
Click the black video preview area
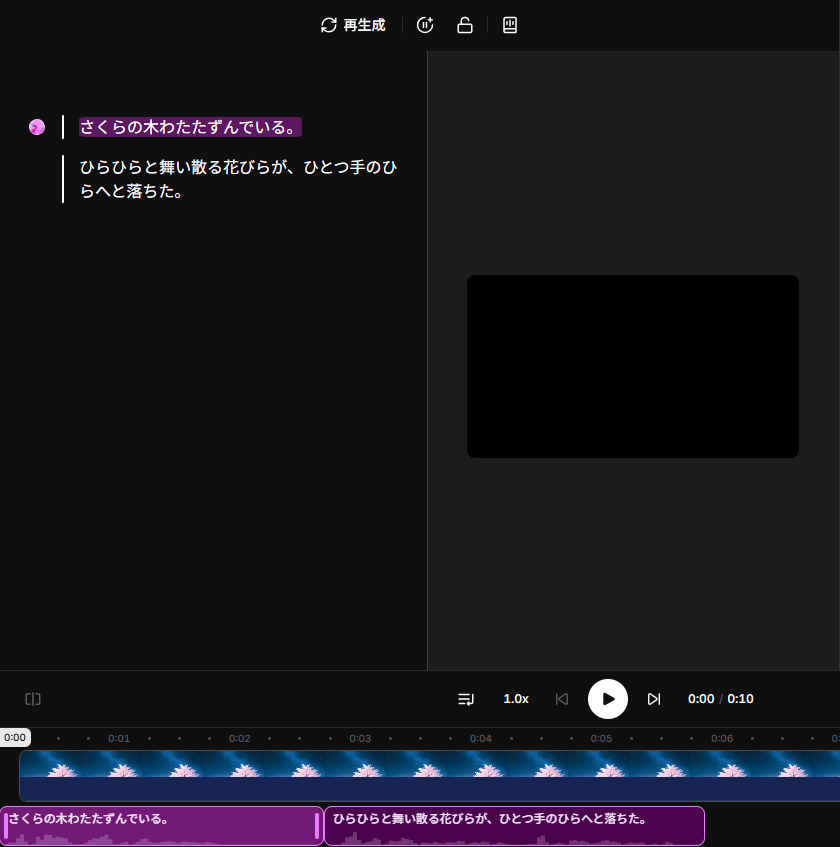[632, 366]
